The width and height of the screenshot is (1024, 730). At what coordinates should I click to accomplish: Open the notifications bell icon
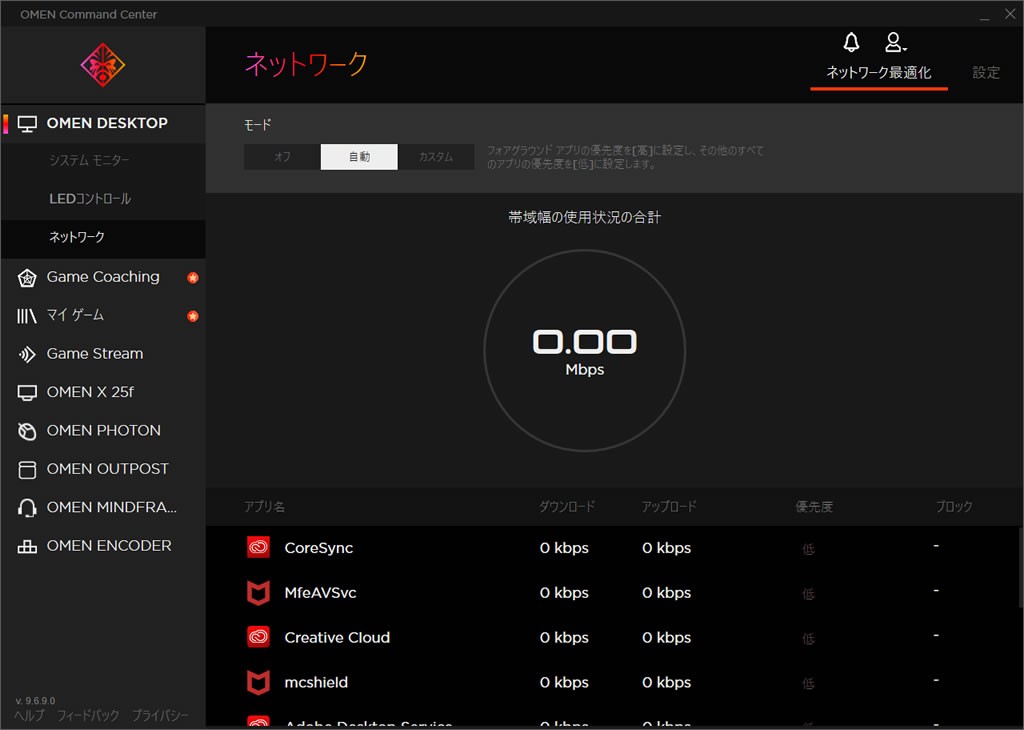851,42
